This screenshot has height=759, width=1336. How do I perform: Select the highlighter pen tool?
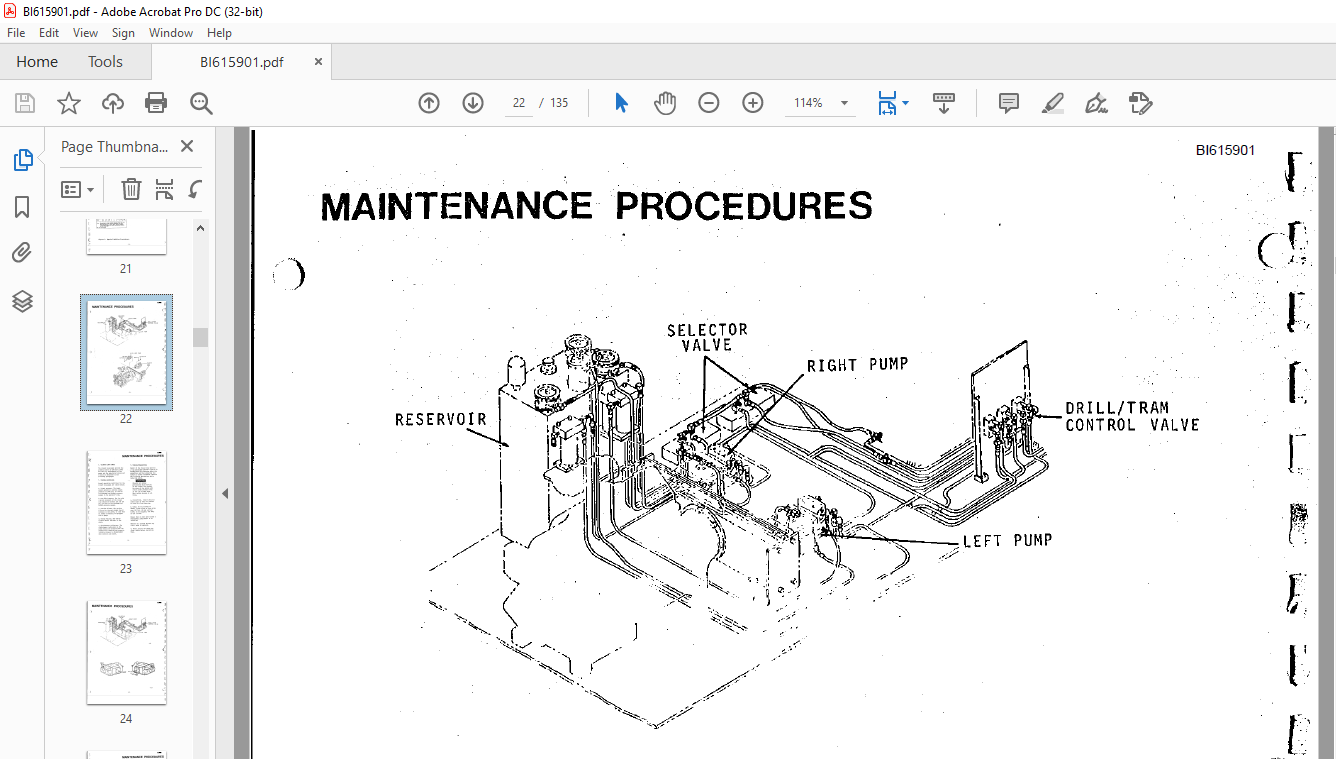click(1052, 103)
